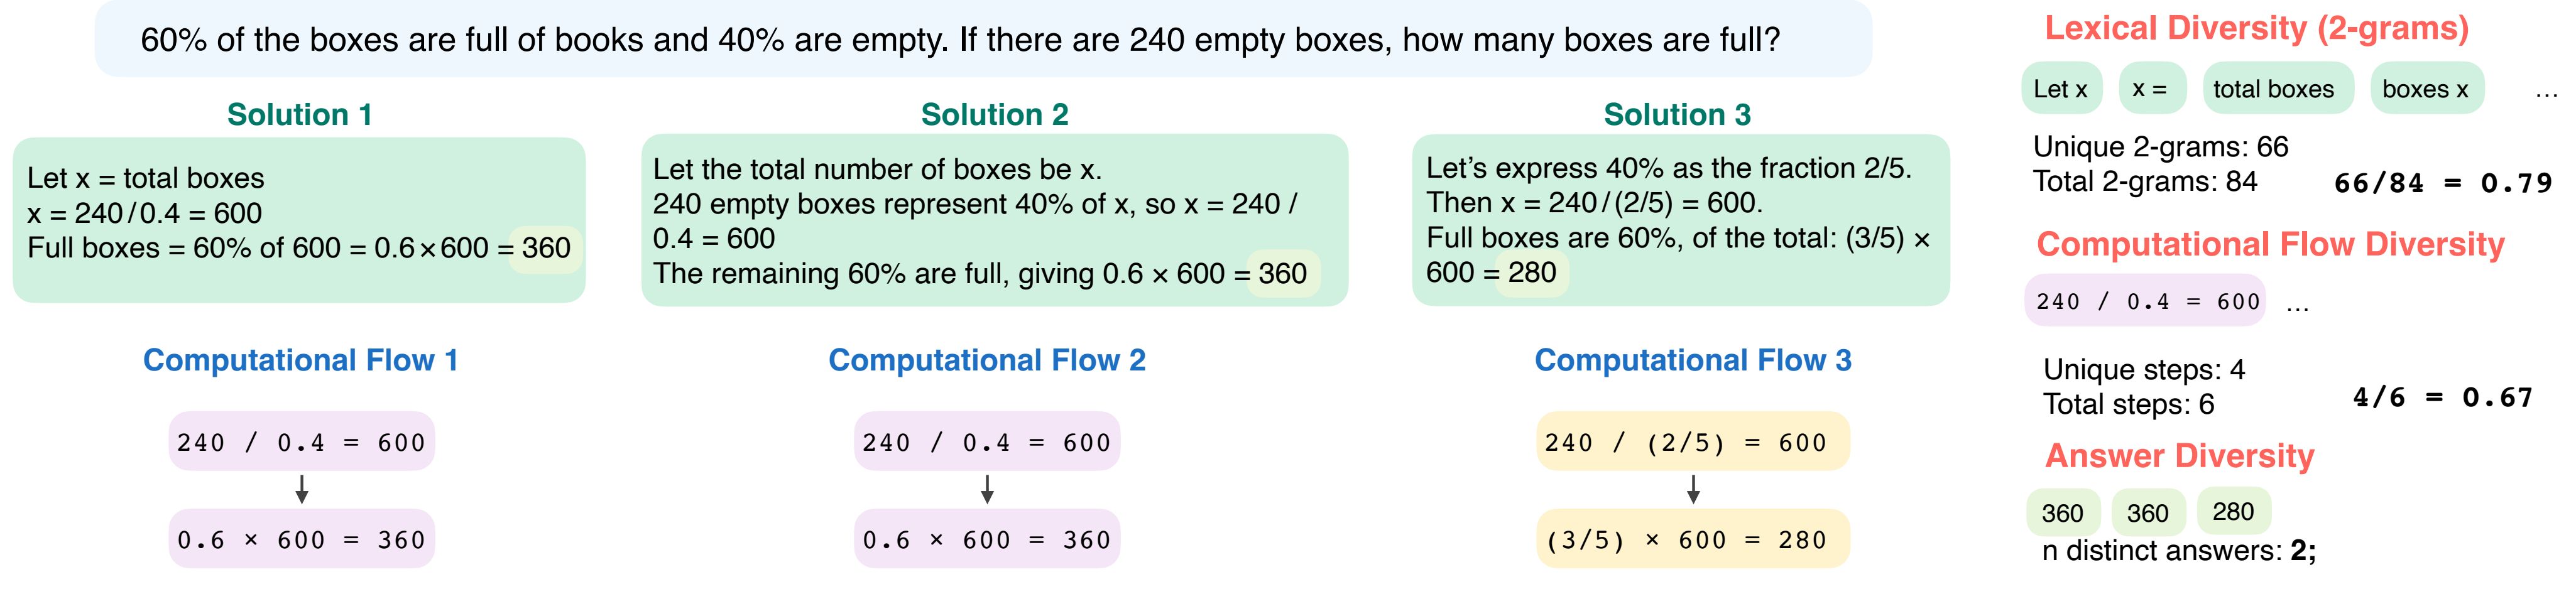The height and width of the screenshot is (594, 2576).
Task: Click the Computational Flow Diversity title
Action: pos(2271,245)
